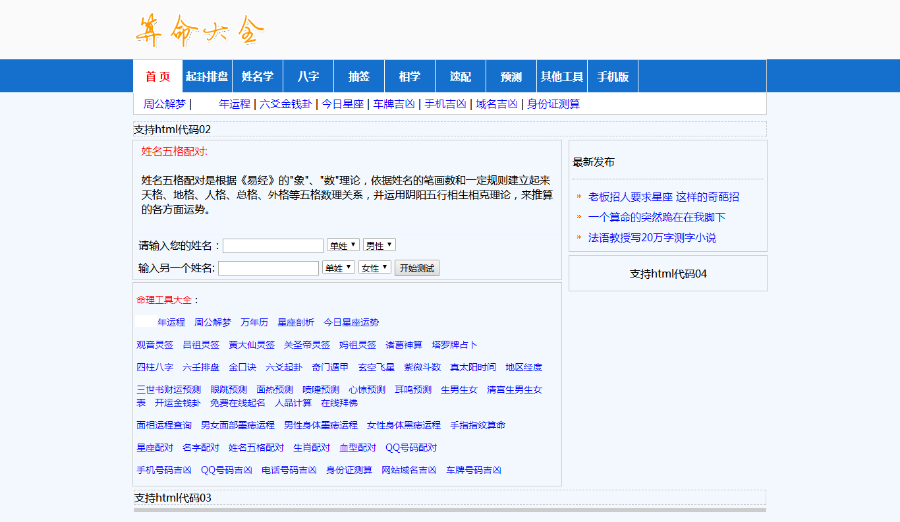Image resolution: width=900 pixels, height=522 pixels.
Task: Expand the 单姓 dropdown in first name row
Action: (x=343, y=245)
